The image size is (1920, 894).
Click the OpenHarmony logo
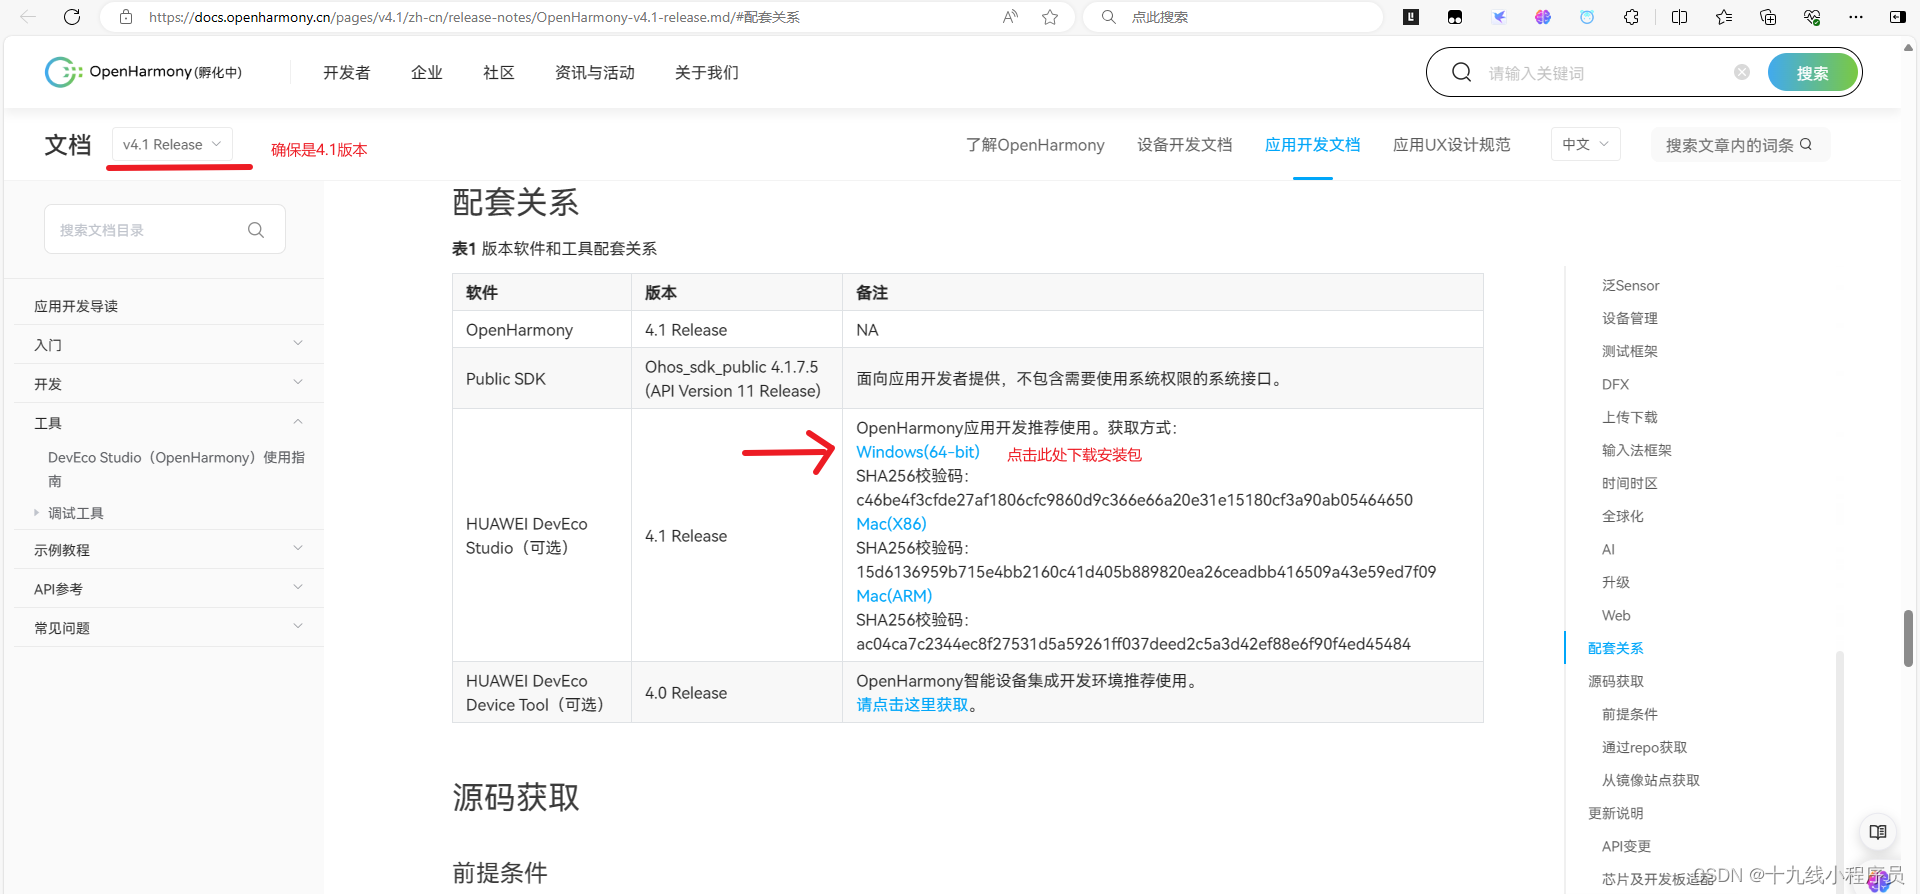click(143, 72)
